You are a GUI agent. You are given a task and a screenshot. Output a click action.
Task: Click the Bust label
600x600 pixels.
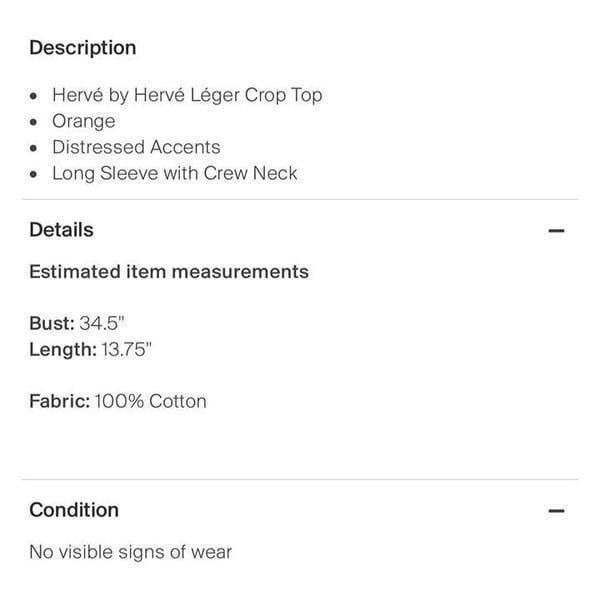pos(52,323)
